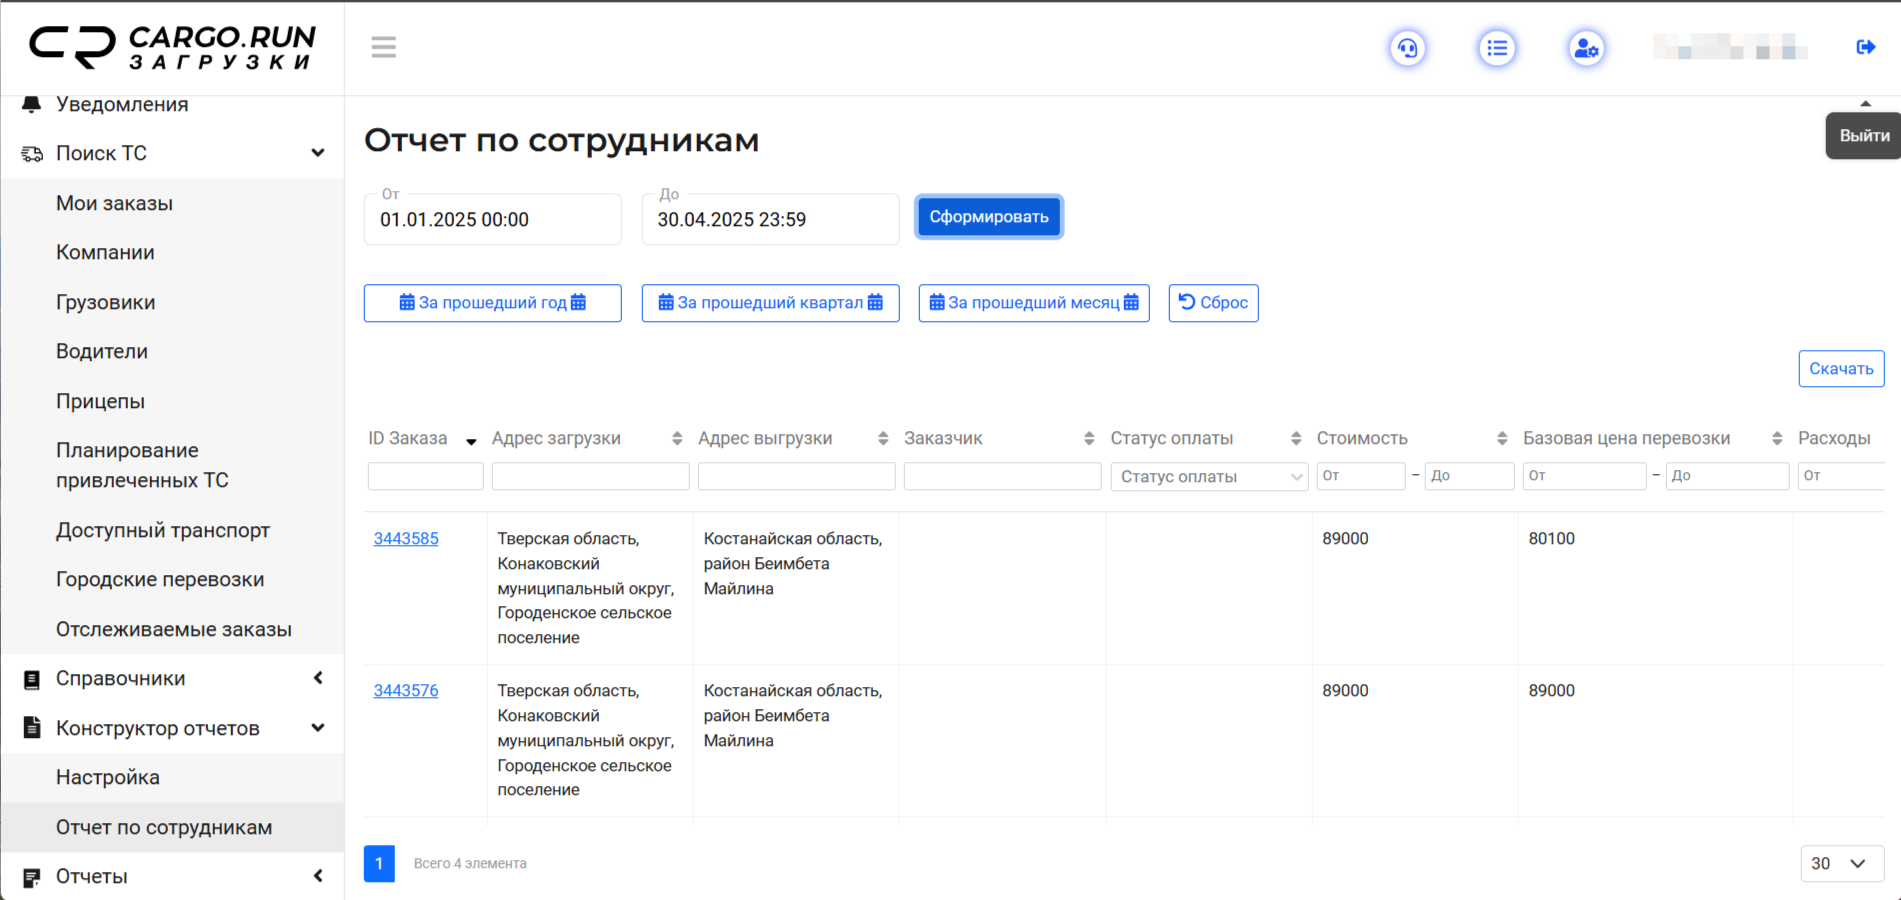Click the logout arrow icon
This screenshot has width=1901, height=900.
click(1866, 47)
